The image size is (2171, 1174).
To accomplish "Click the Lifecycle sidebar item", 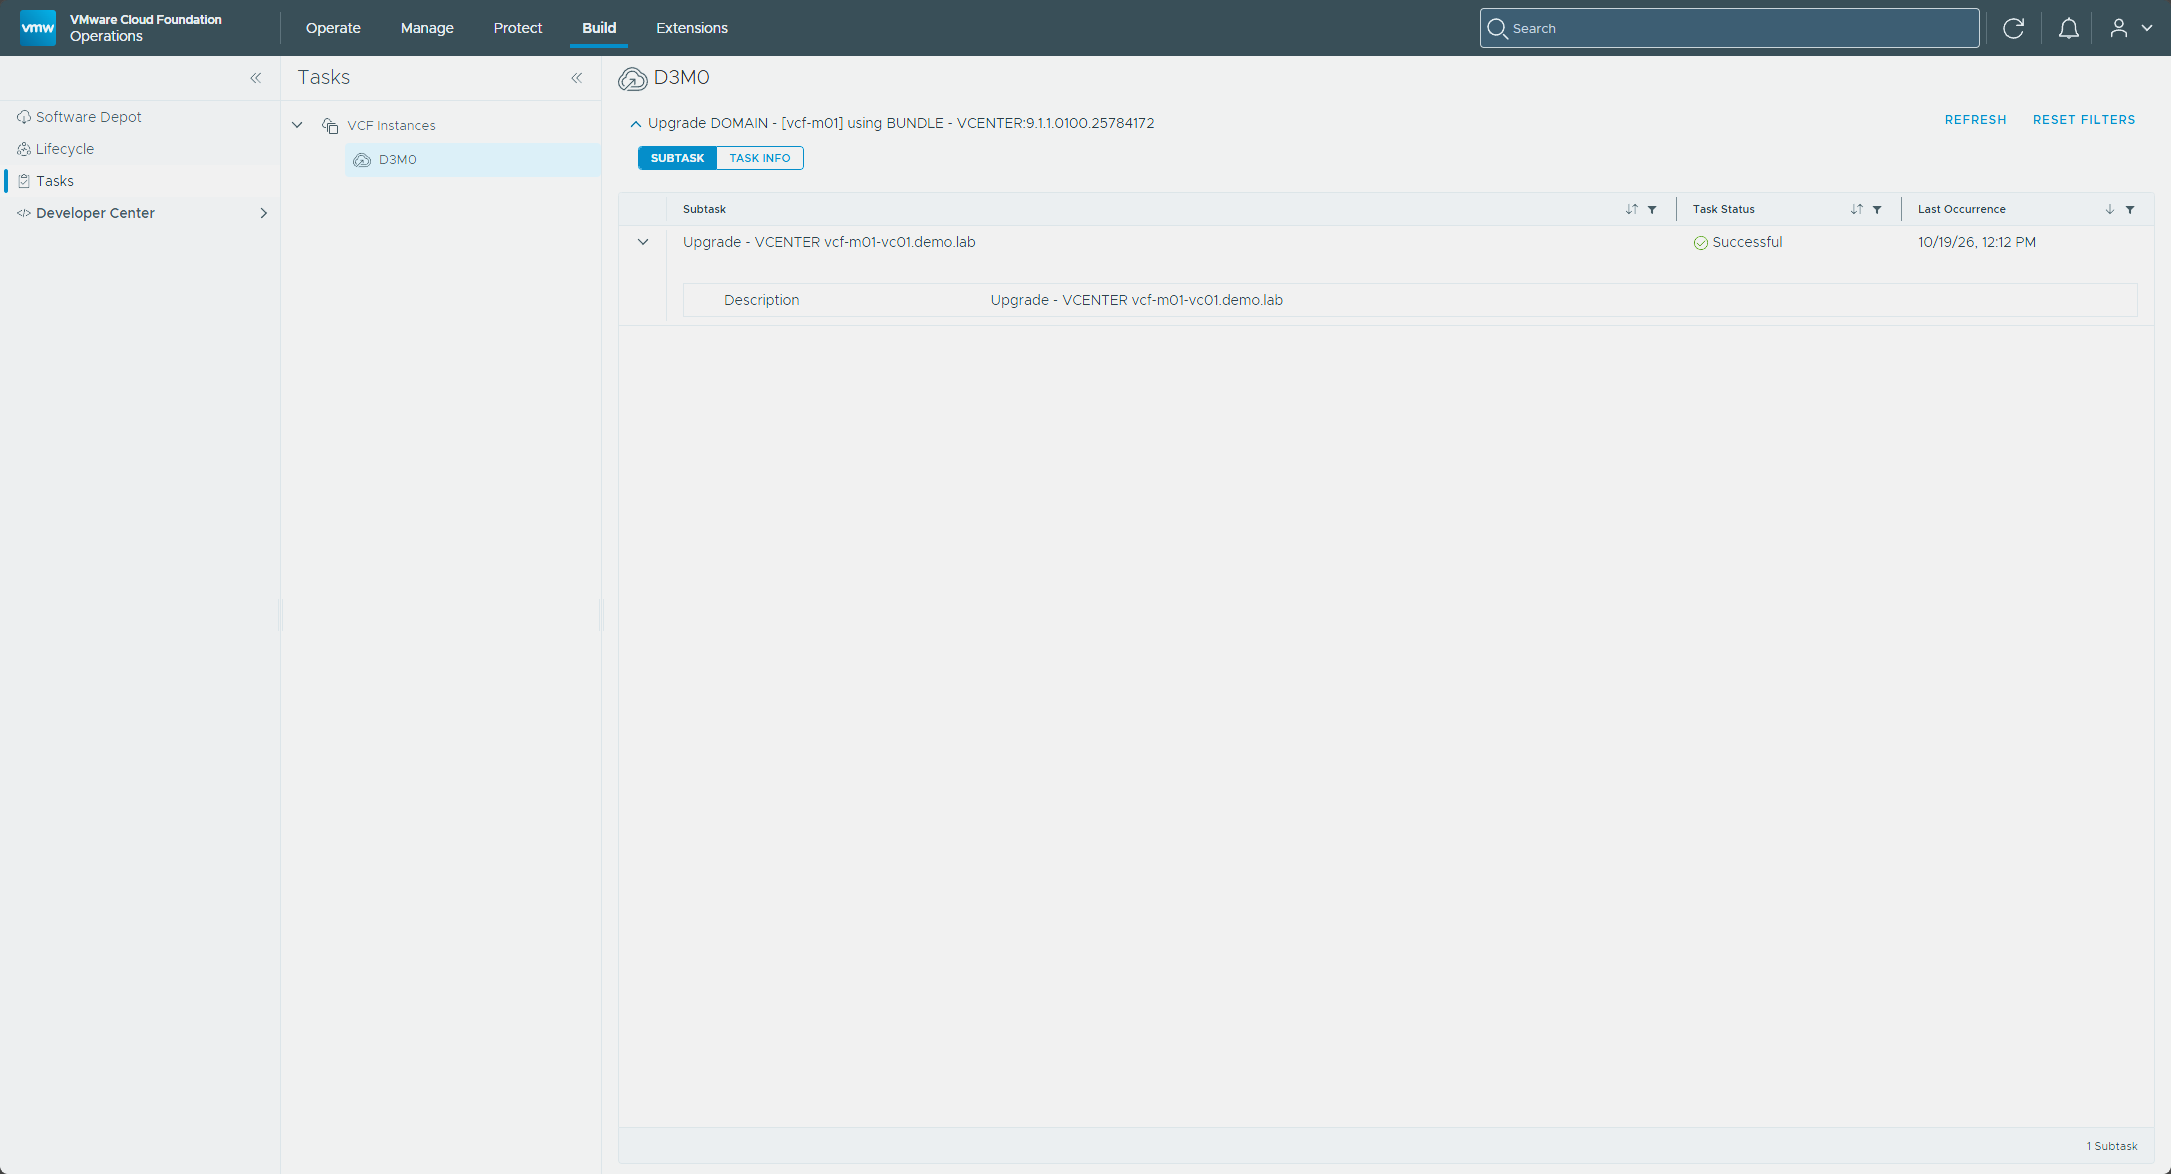I will coord(64,149).
